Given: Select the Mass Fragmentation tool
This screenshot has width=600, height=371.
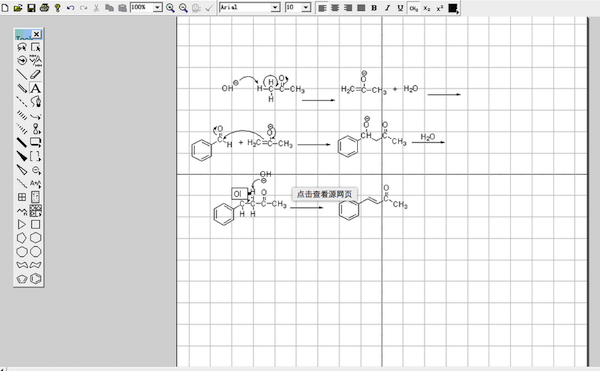Looking at the screenshot, I should [36, 60].
